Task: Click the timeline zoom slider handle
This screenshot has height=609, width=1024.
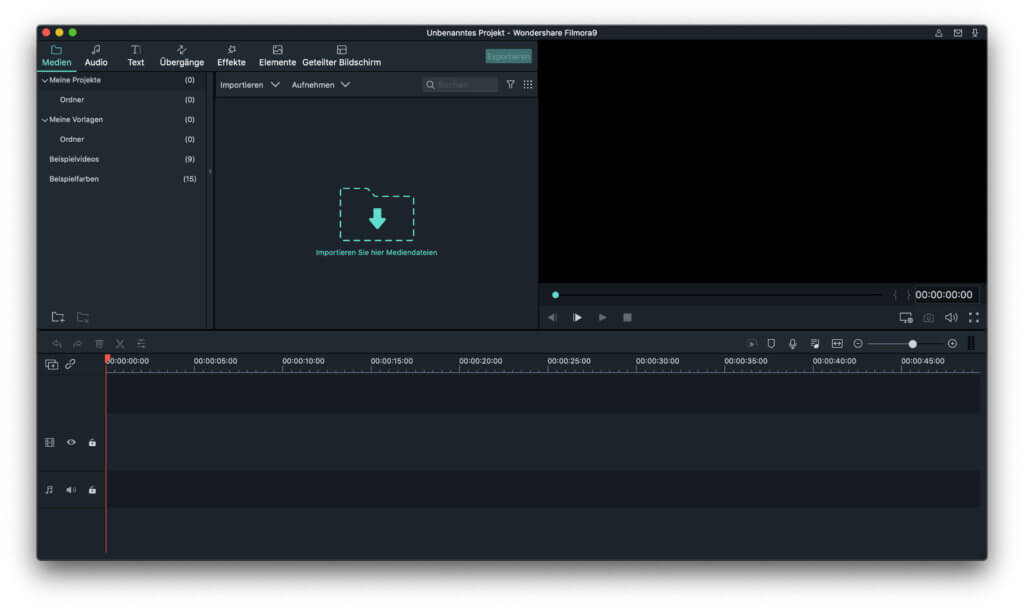Action: tap(912, 344)
